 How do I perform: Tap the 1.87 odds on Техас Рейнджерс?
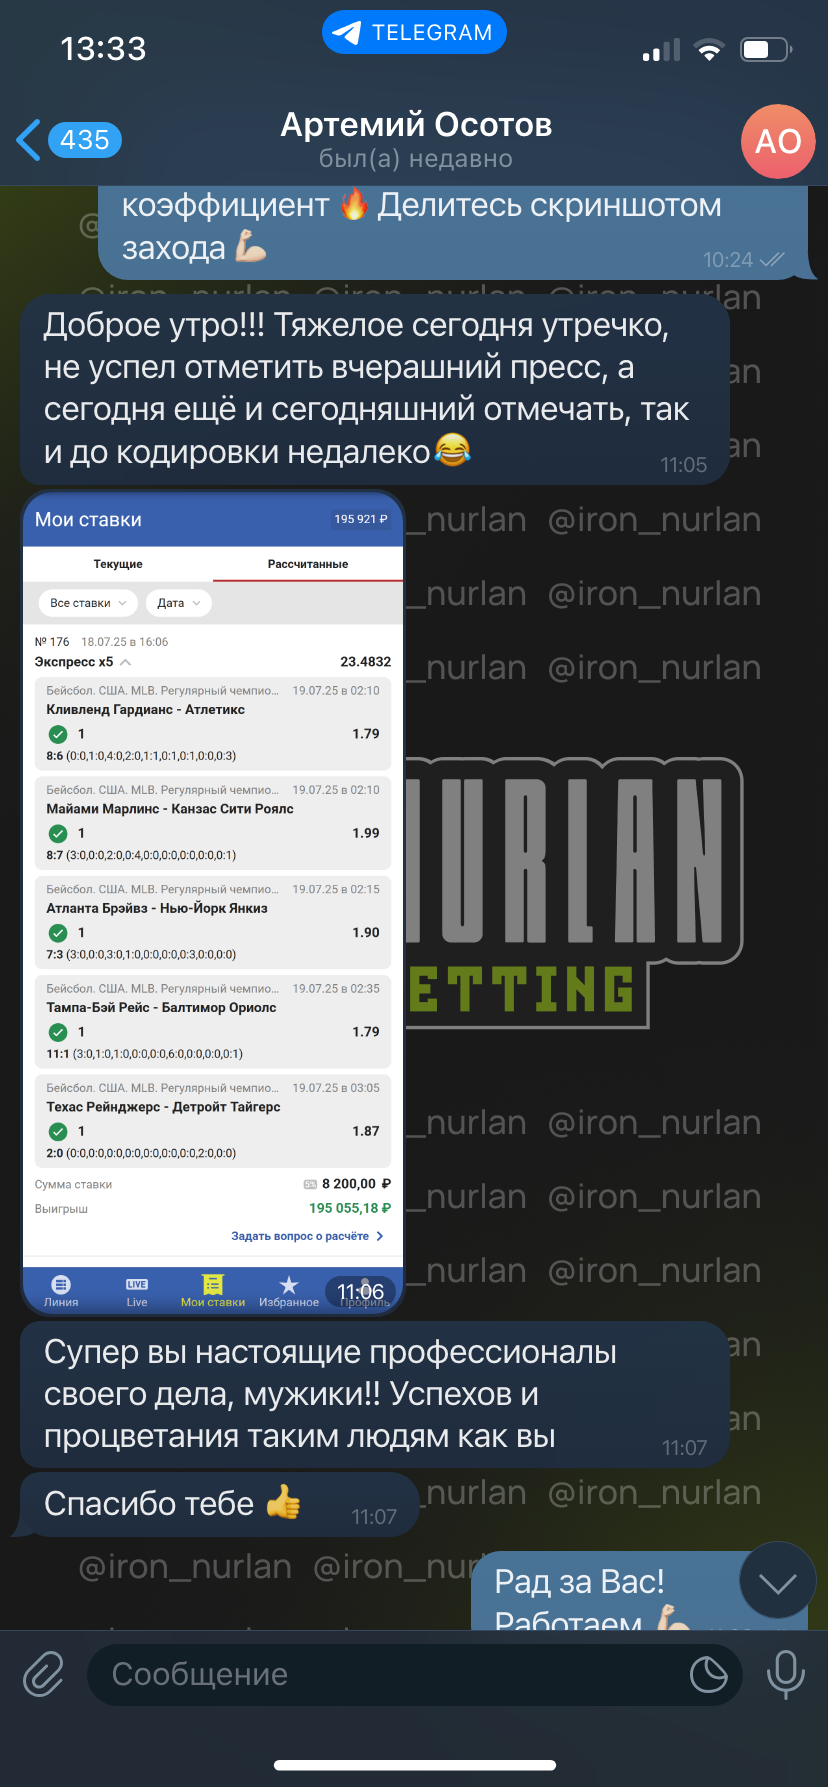pyautogui.click(x=366, y=1131)
